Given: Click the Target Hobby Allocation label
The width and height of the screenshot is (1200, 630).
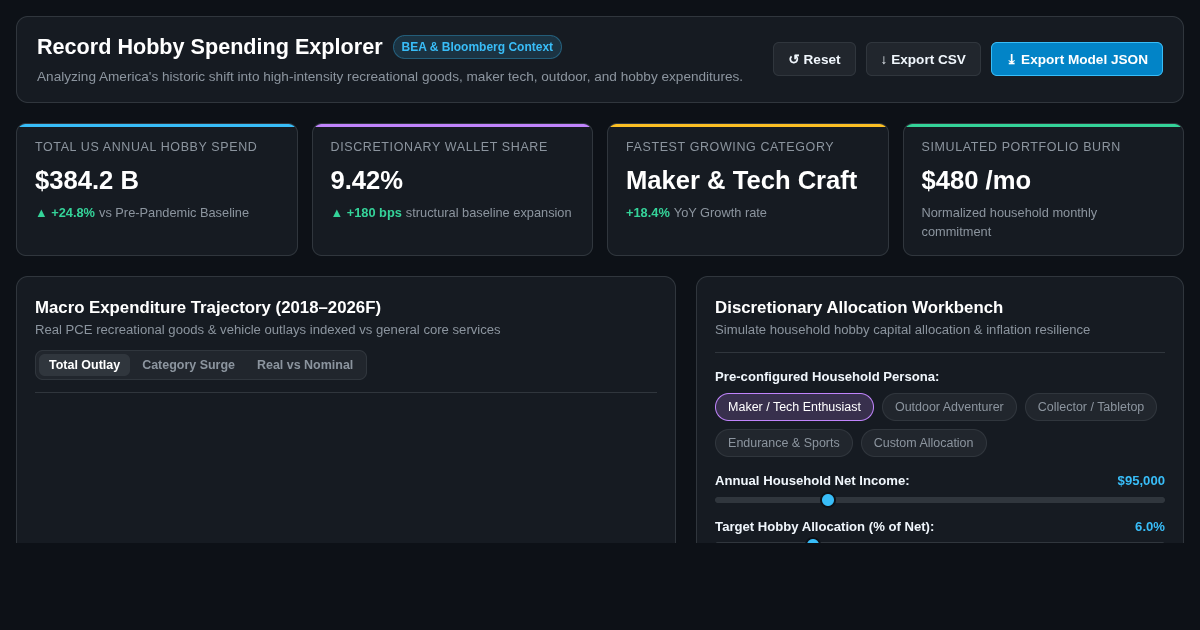Looking at the screenshot, I should 824,526.
